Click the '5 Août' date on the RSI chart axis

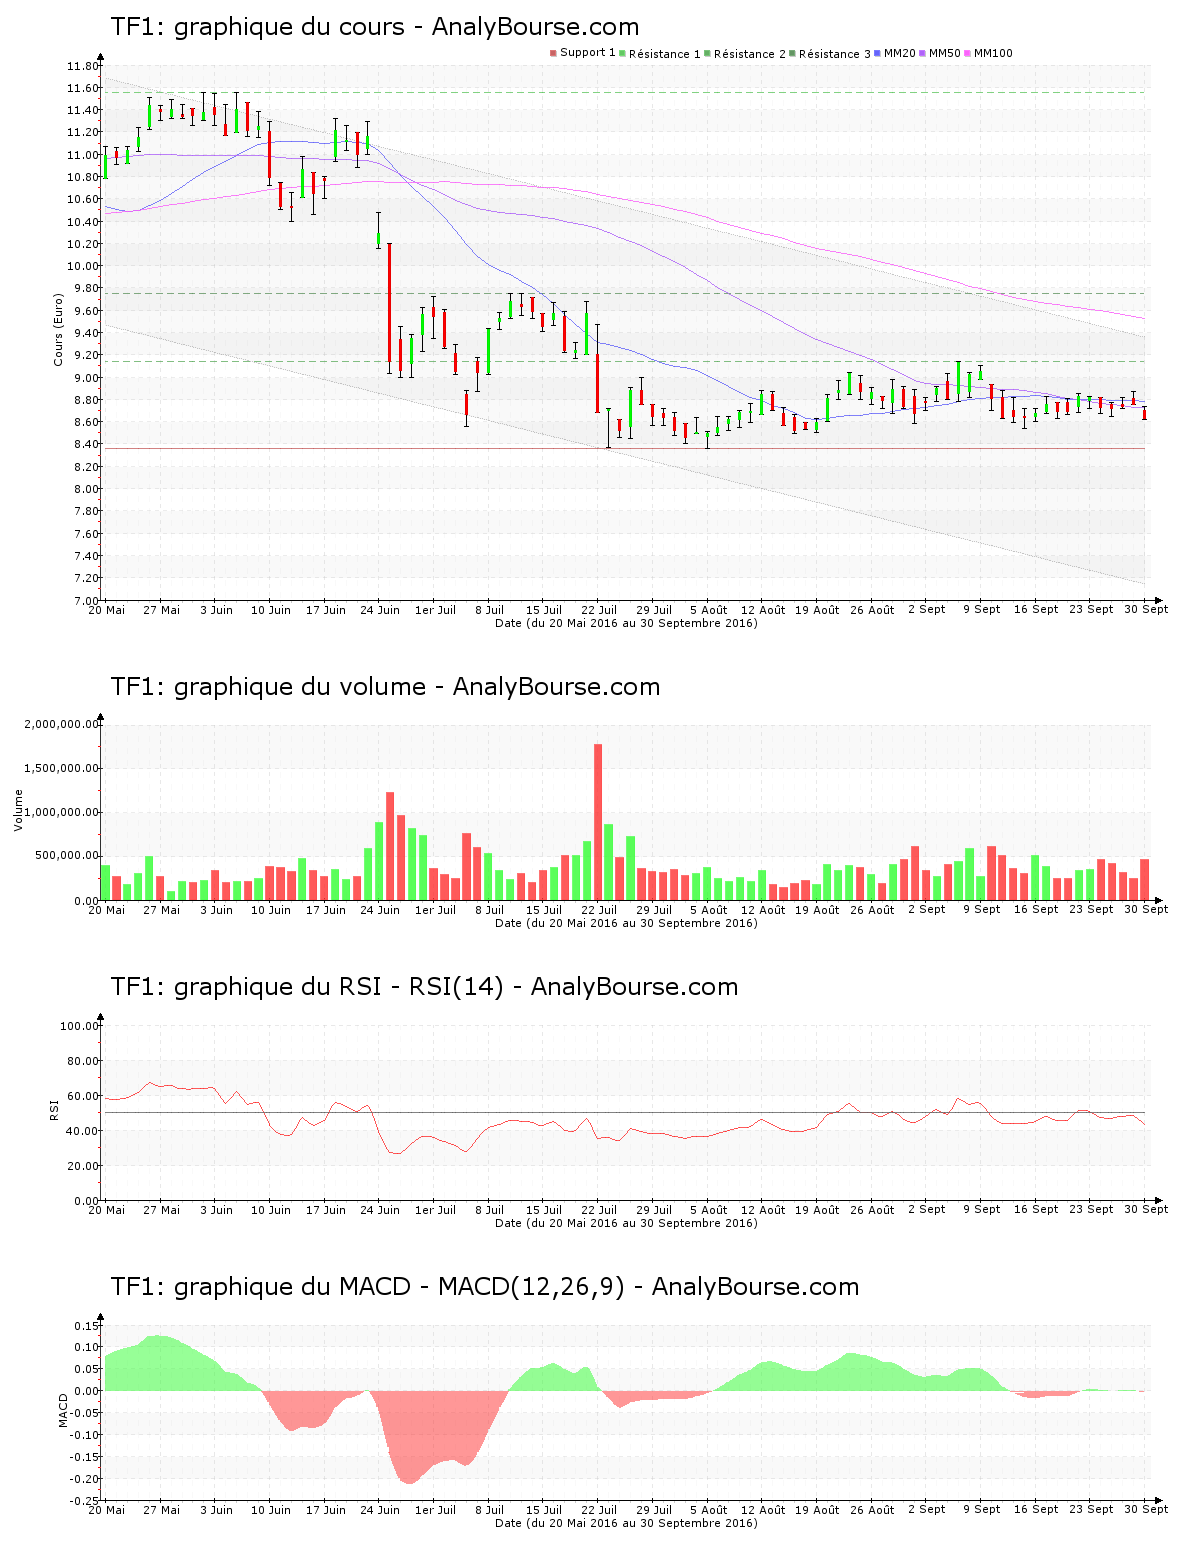pos(708,1210)
